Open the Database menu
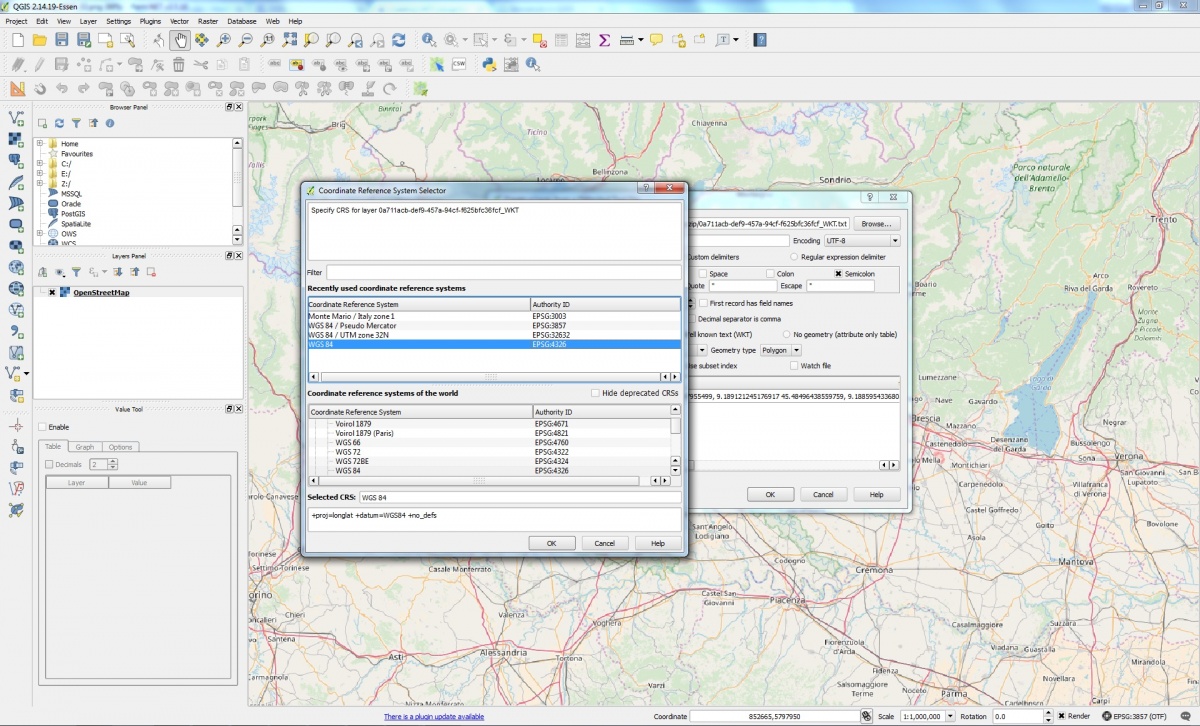 [x=241, y=20]
